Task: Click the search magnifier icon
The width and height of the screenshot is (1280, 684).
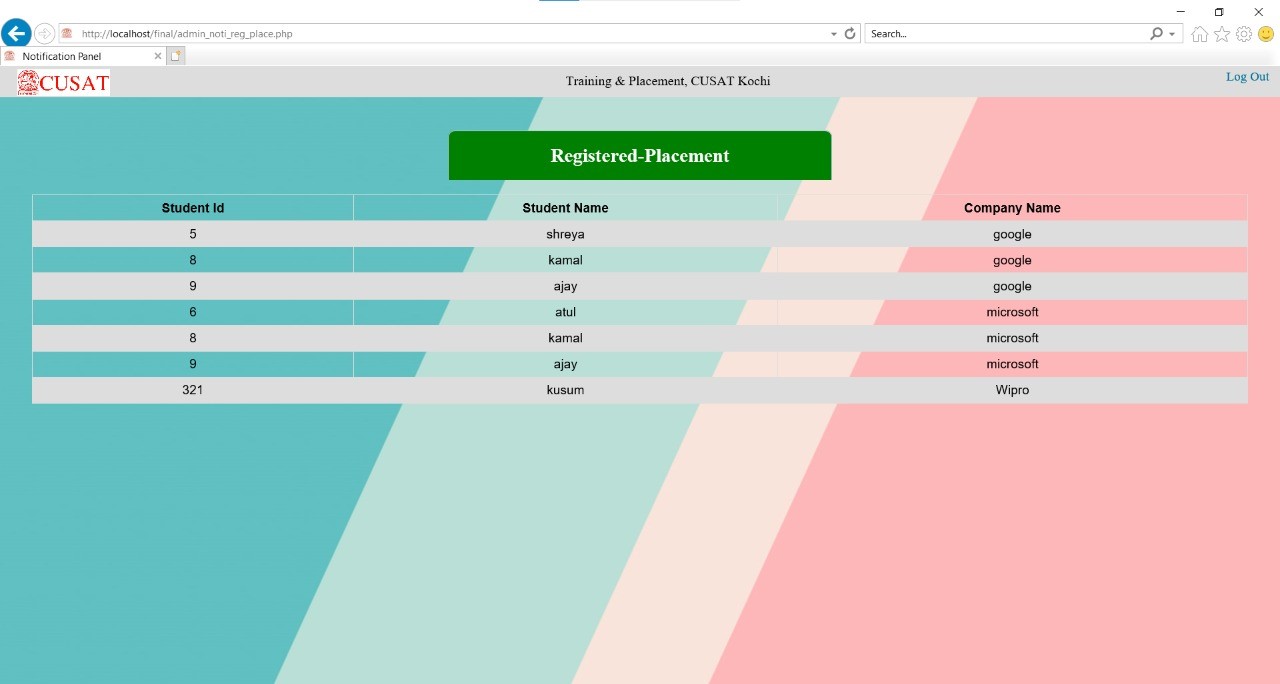Action: (1157, 33)
